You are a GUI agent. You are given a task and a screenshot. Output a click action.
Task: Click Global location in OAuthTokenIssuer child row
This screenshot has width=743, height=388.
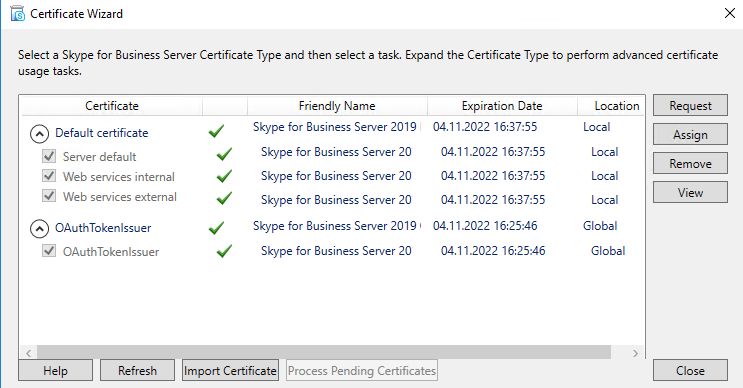point(608,251)
